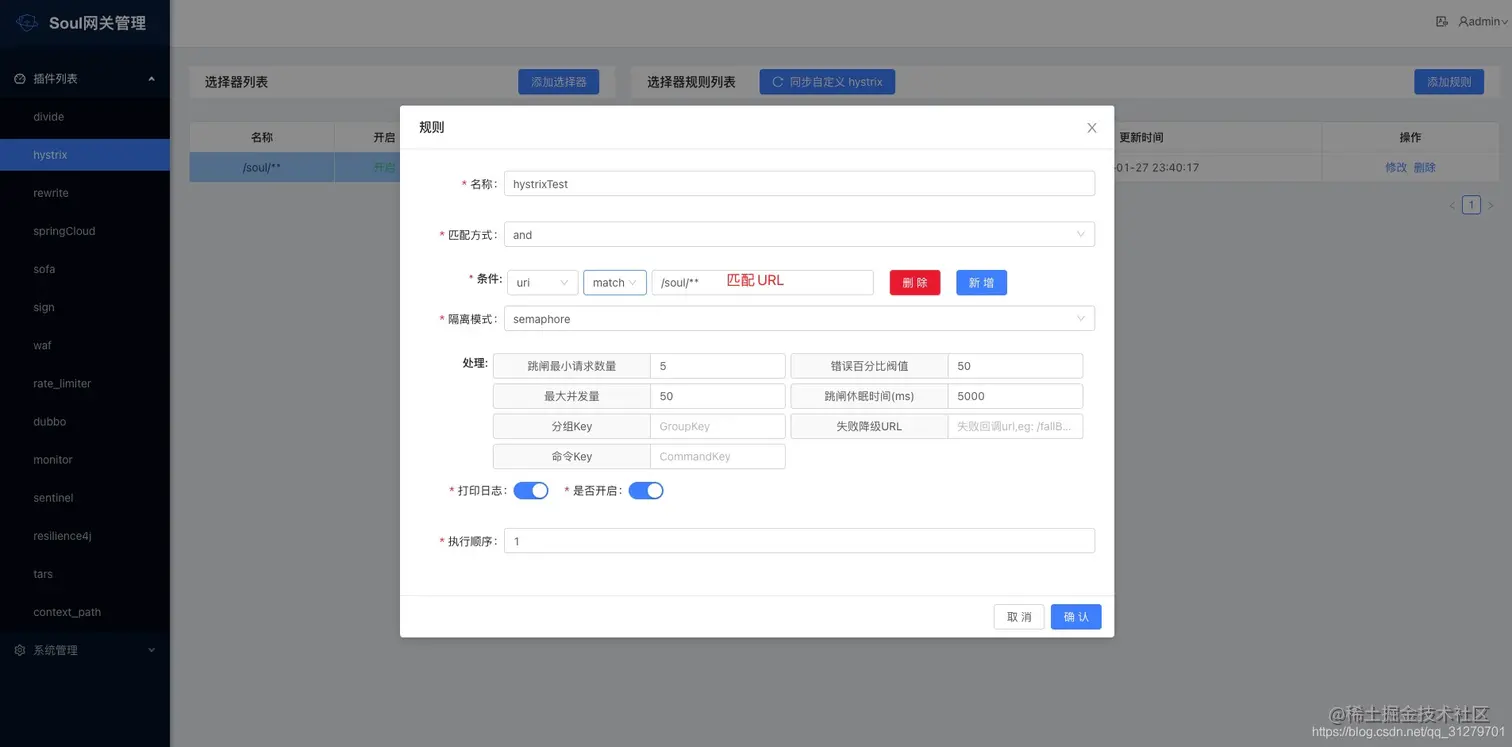The width and height of the screenshot is (1512, 747).
Task: Click the next-page arrow in pagination
Action: tap(1491, 204)
